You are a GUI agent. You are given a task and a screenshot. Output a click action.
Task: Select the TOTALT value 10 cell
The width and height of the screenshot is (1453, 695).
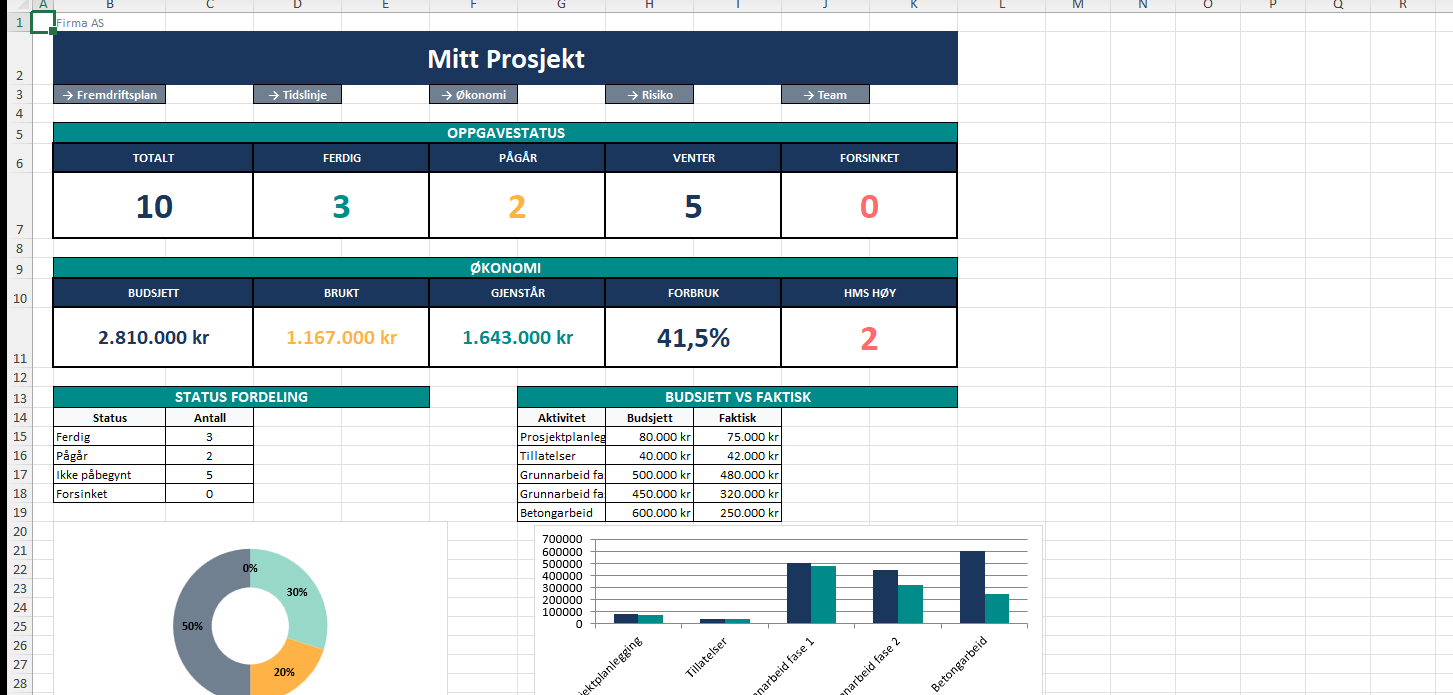point(153,206)
